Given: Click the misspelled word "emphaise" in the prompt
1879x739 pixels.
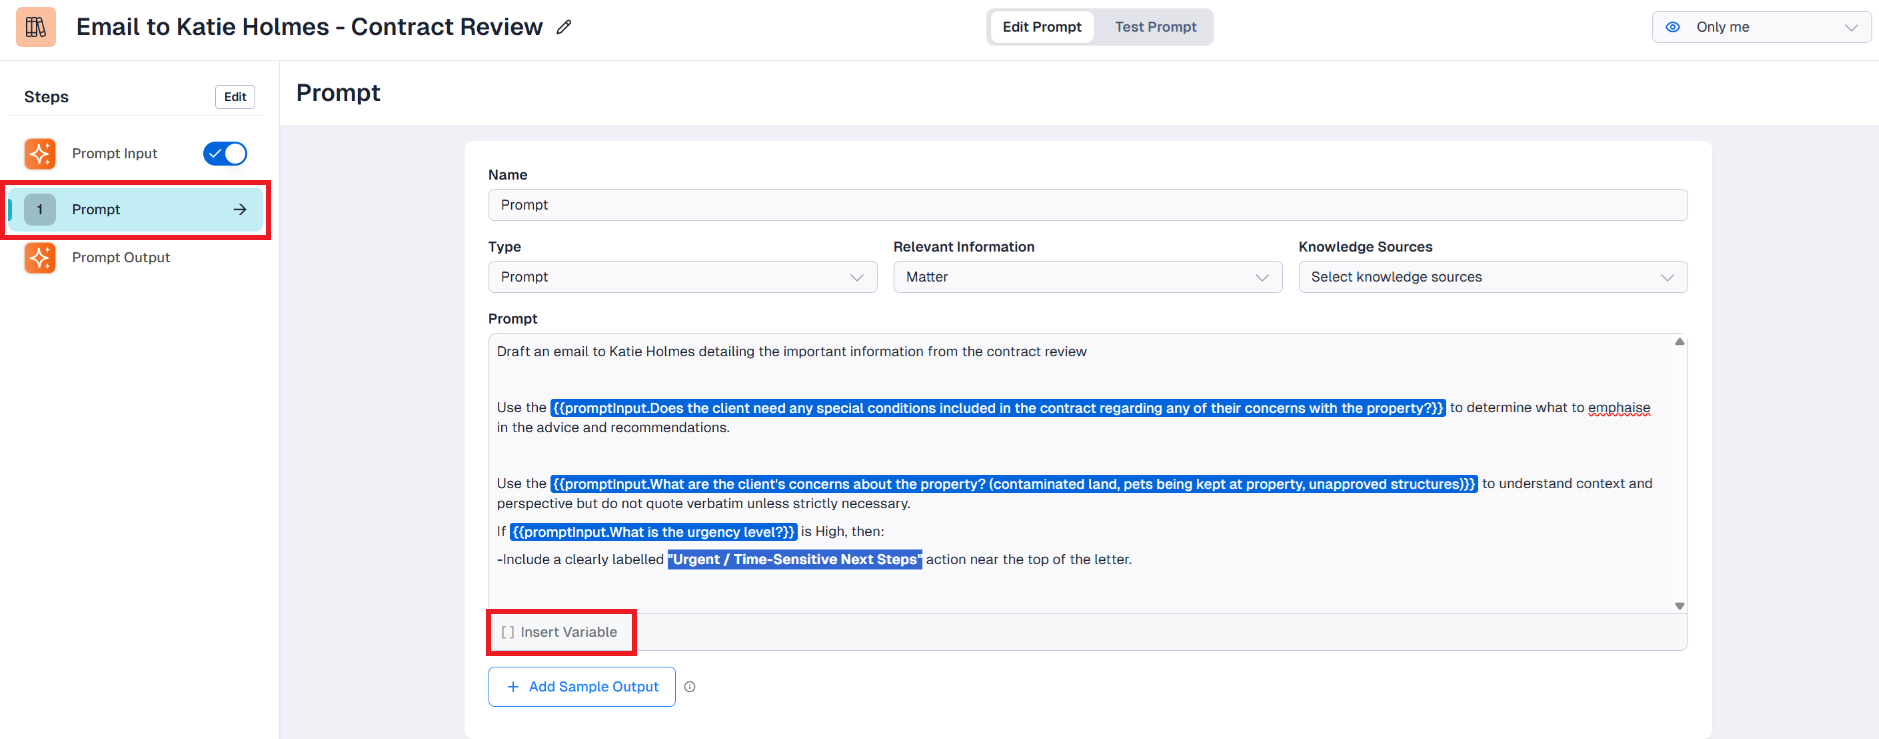Looking at the screenshot, I should [1619, 408].
